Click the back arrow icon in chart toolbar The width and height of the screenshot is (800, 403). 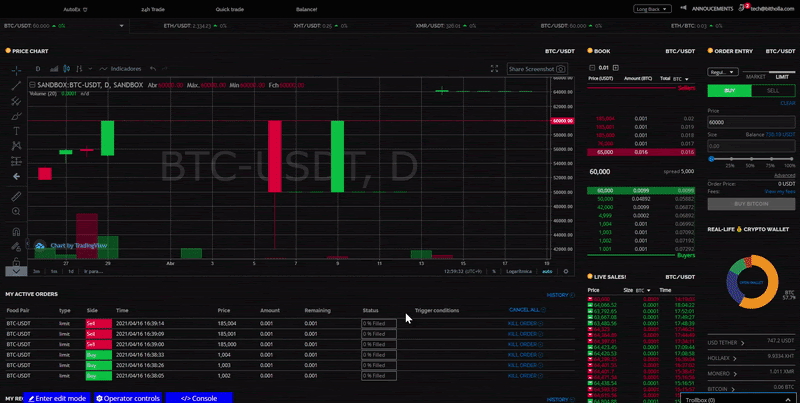pos(16,176)
